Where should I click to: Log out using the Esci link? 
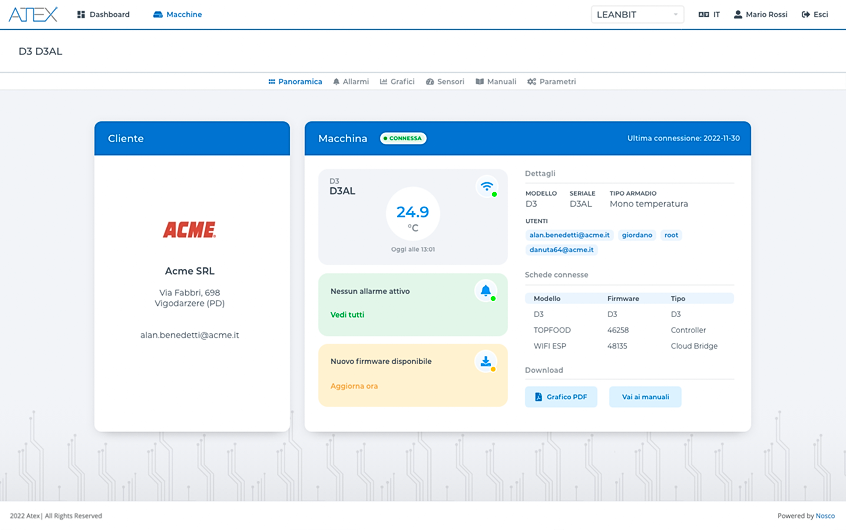(815, 15)
